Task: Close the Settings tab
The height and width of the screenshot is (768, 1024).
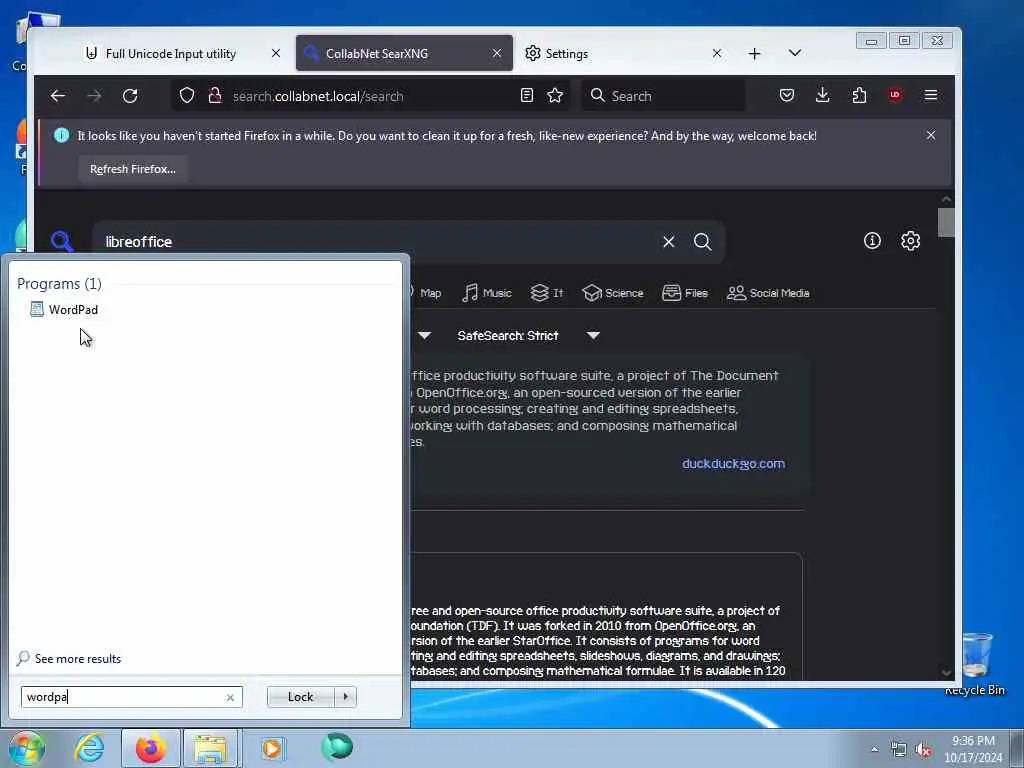Action: tap(717, 54)
